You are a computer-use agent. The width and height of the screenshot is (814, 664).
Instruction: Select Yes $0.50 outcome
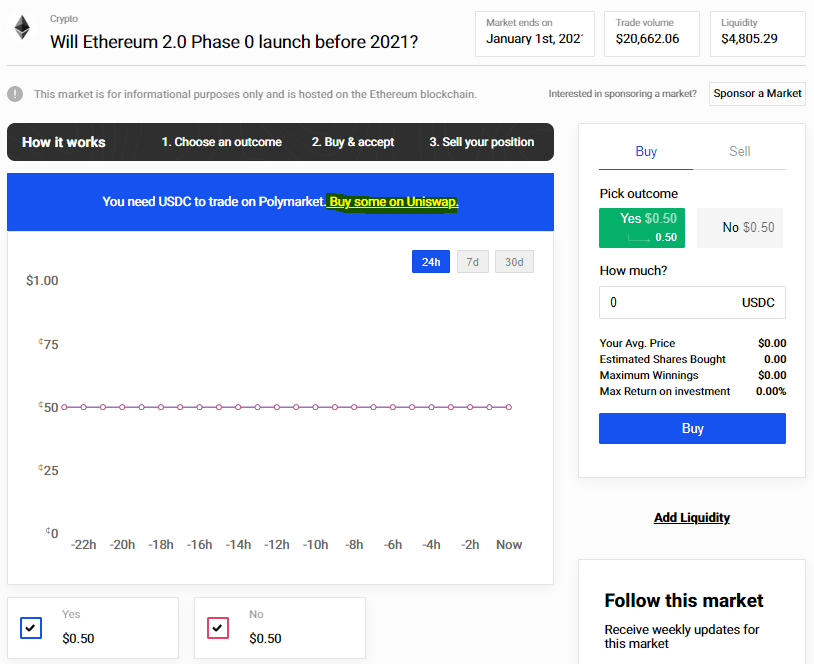(640, 227)
